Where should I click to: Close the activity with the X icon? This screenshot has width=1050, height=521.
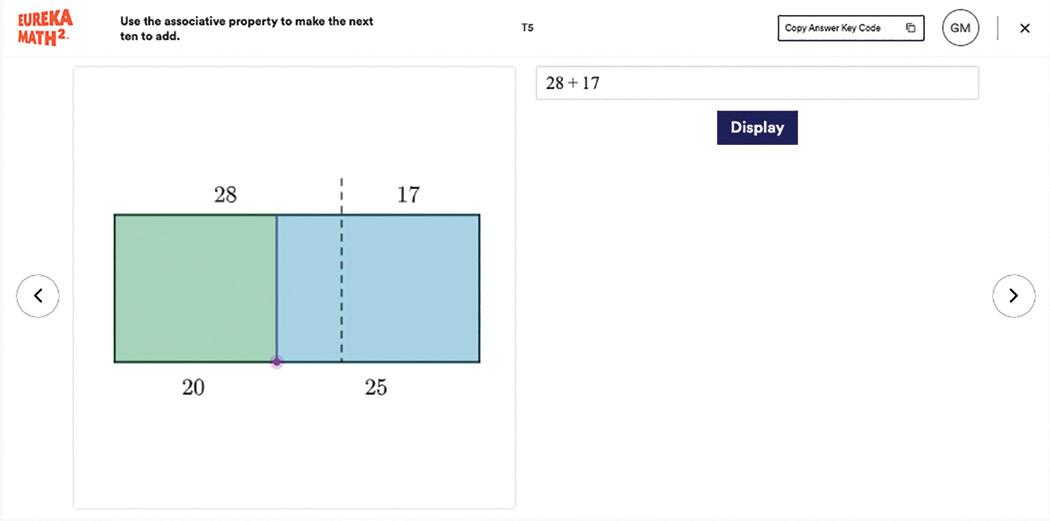pos(1024,28)
